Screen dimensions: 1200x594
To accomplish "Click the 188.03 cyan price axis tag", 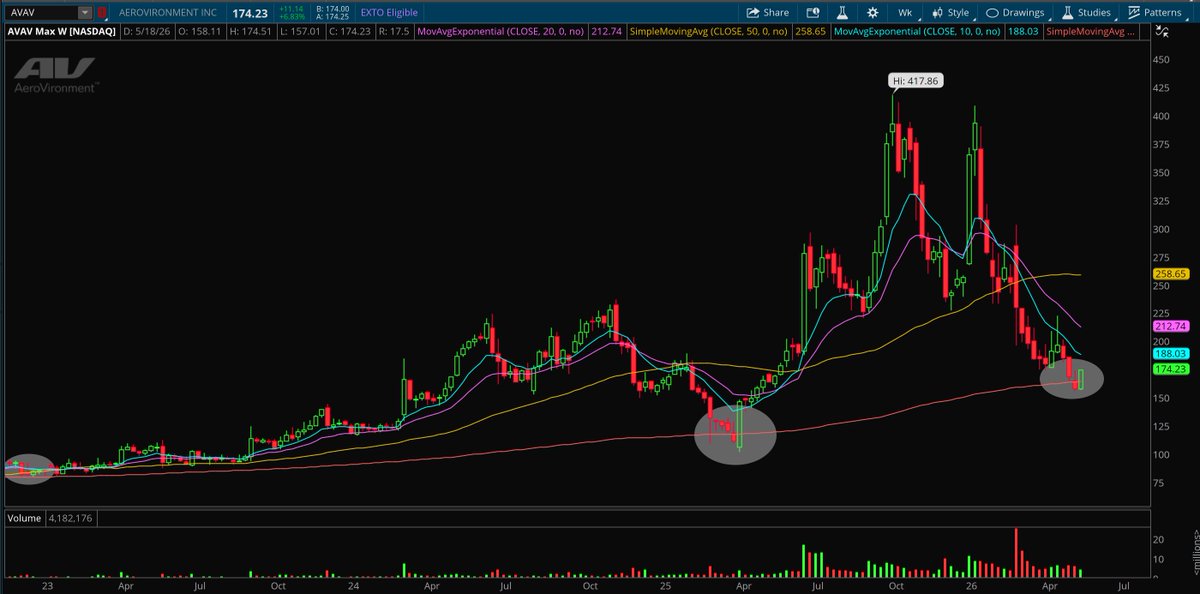I will [1169, 353].
